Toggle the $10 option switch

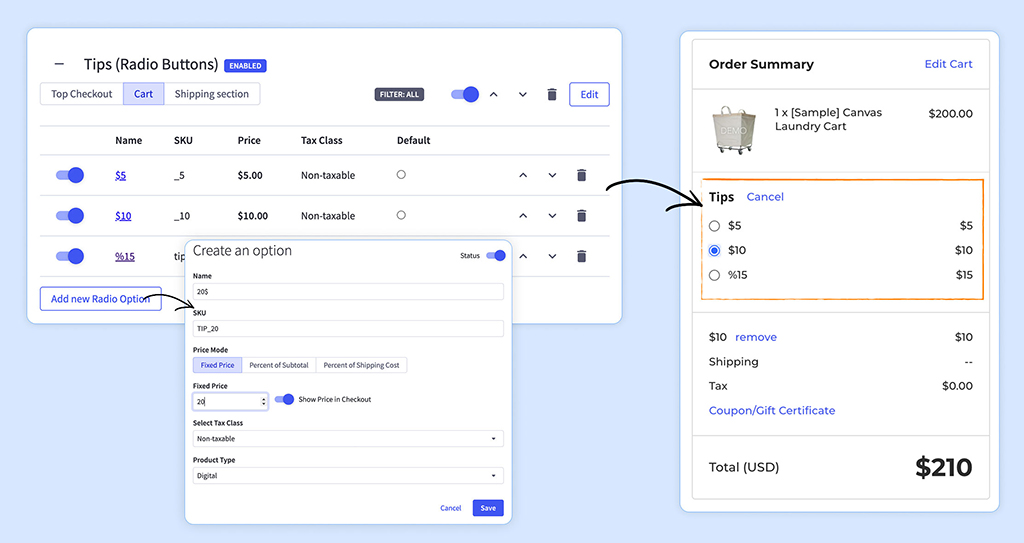point(70,216)
